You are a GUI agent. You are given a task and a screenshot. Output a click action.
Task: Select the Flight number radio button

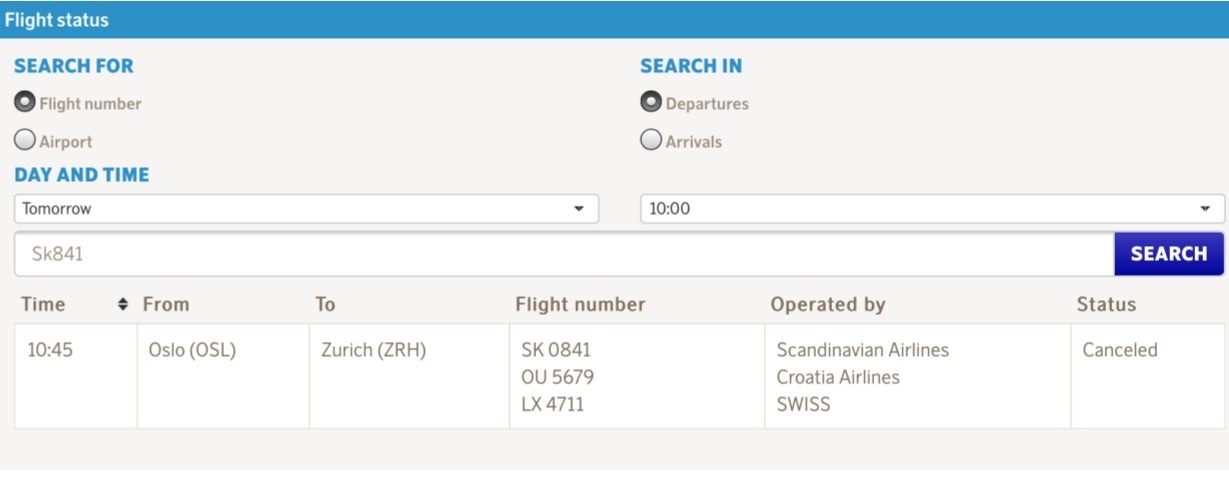click(25, 102)
